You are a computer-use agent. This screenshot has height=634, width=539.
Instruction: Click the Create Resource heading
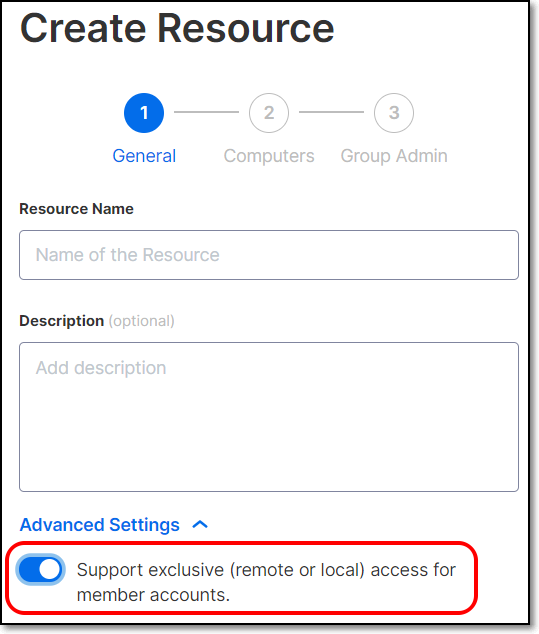[177, 28]
